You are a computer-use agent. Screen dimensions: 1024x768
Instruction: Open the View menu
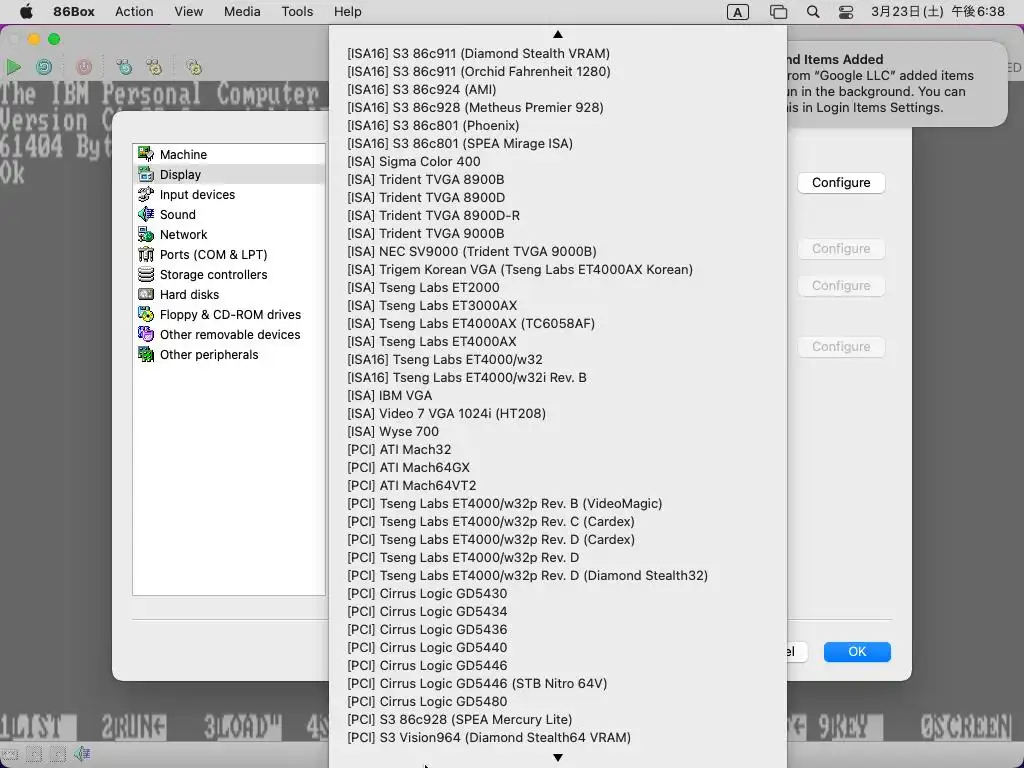click(x=189, y=12)
